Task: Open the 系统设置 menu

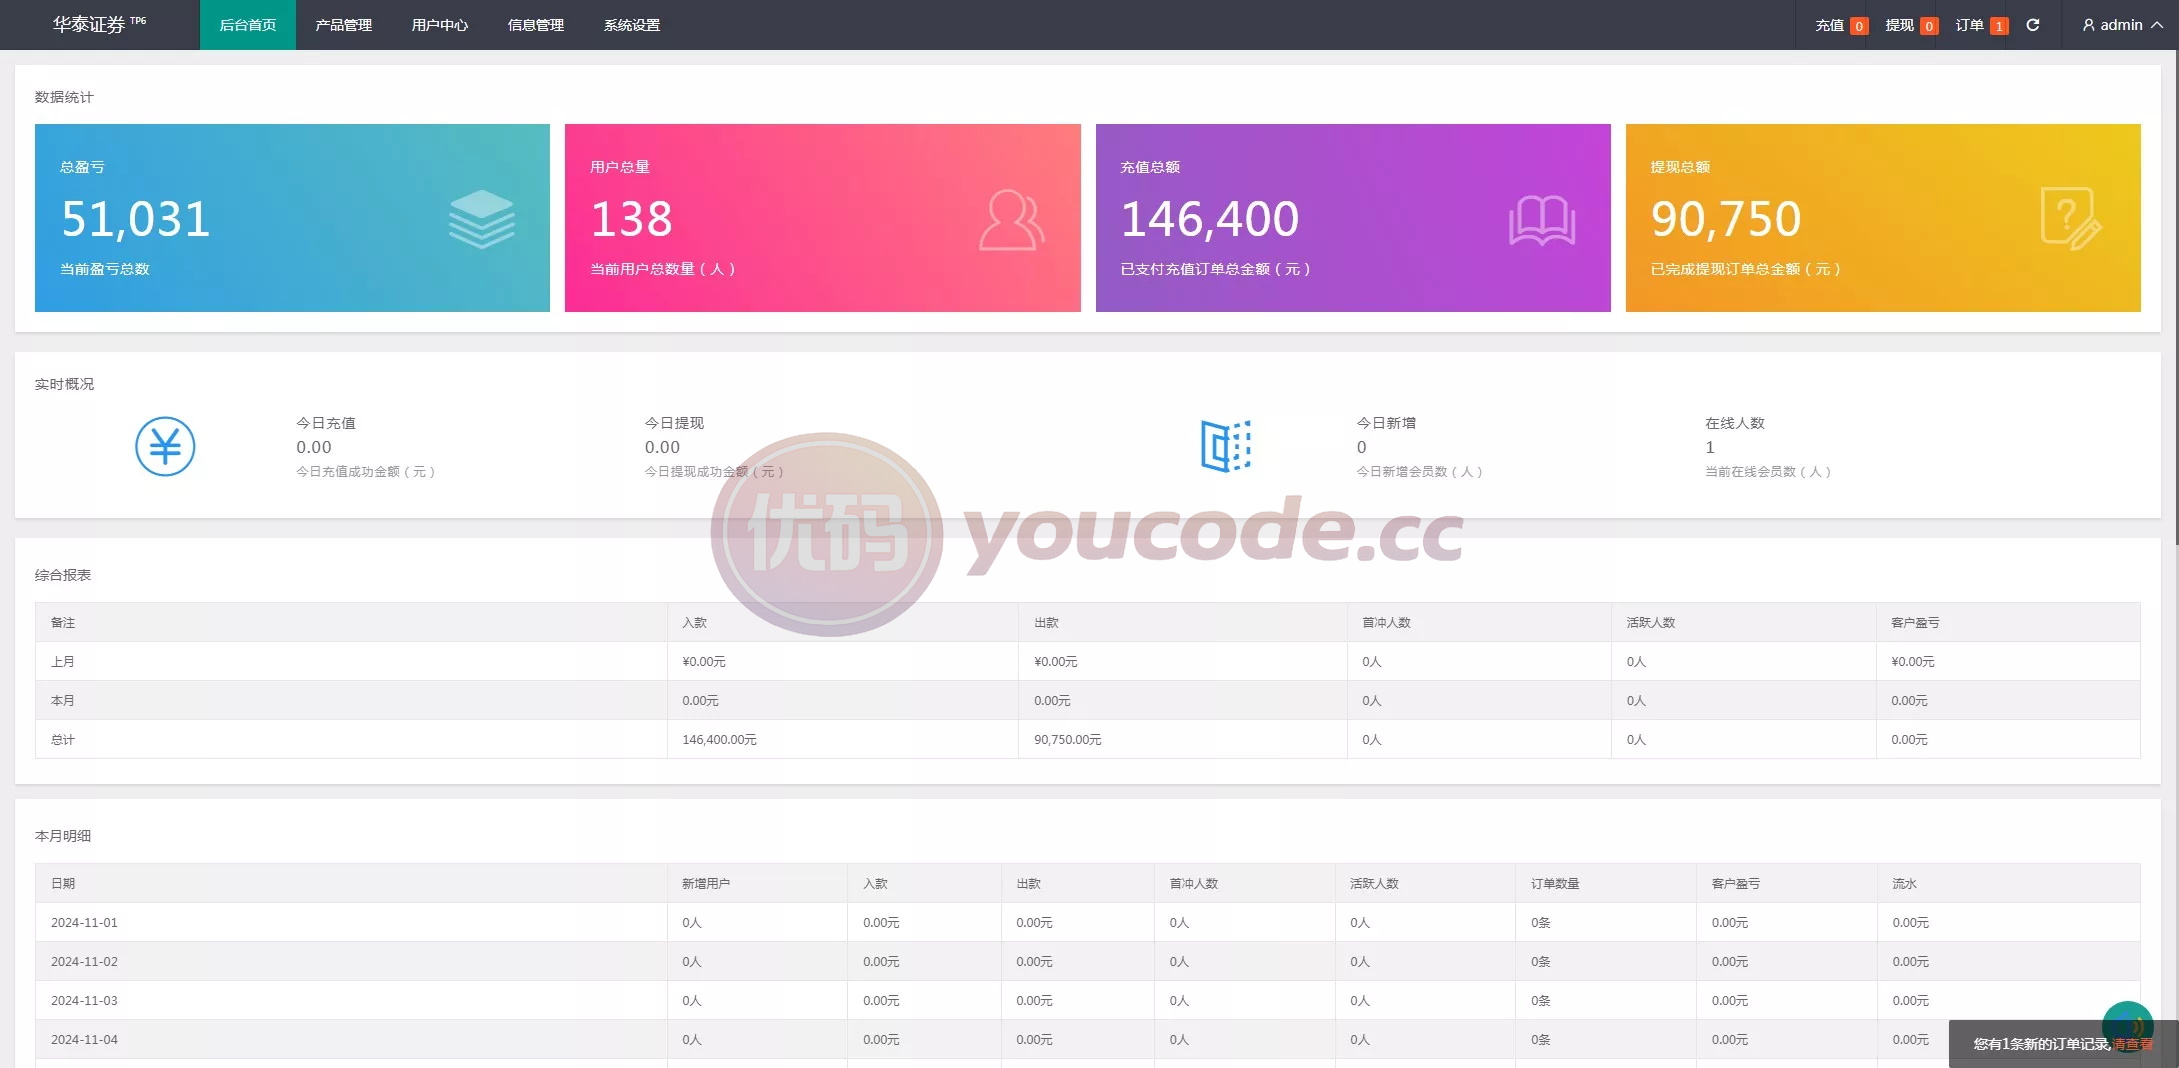Action: (x=632, y=25)
